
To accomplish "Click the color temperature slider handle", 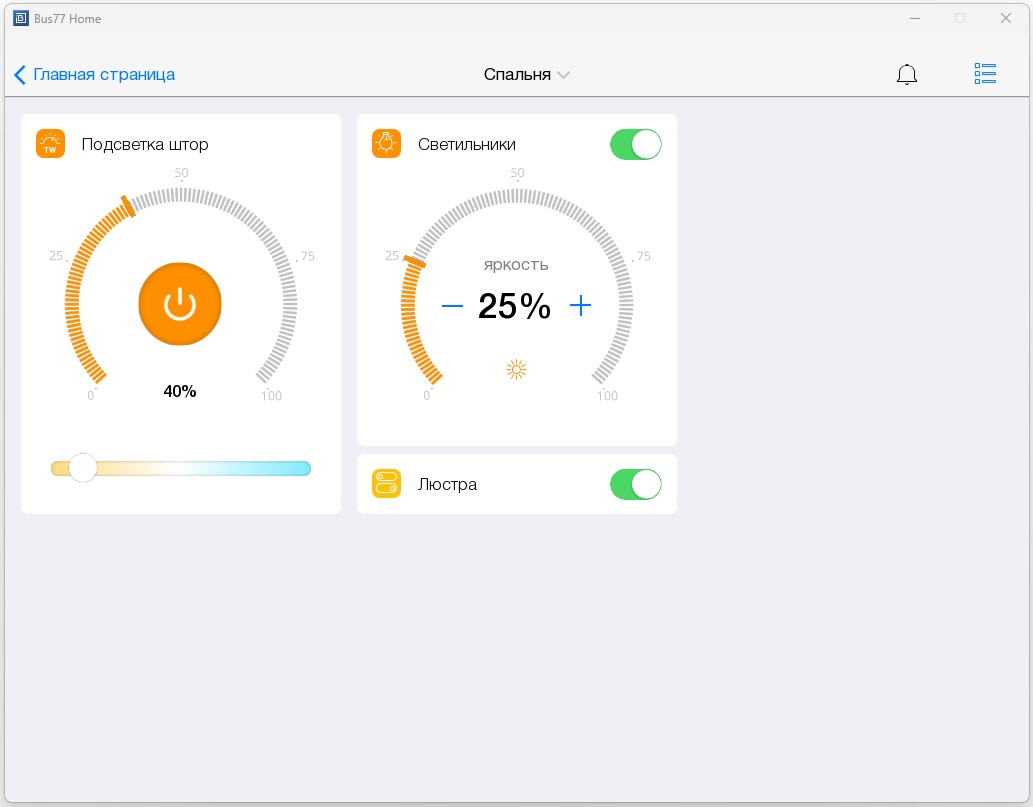I will tap(83, 468).
